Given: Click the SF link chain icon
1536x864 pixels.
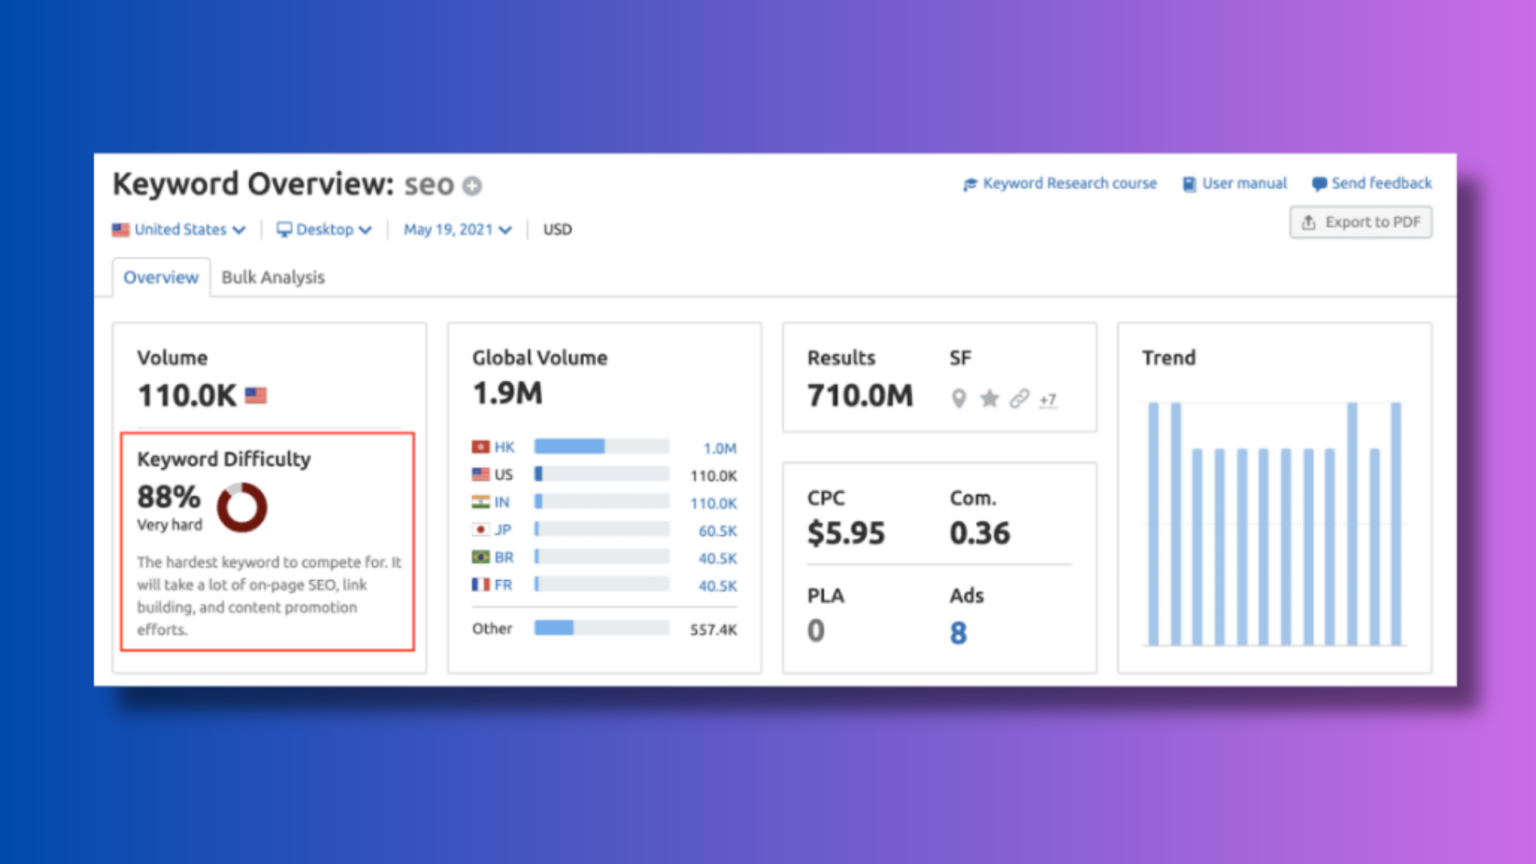Looking at the screenshot, I should [x=1019, y=399].
